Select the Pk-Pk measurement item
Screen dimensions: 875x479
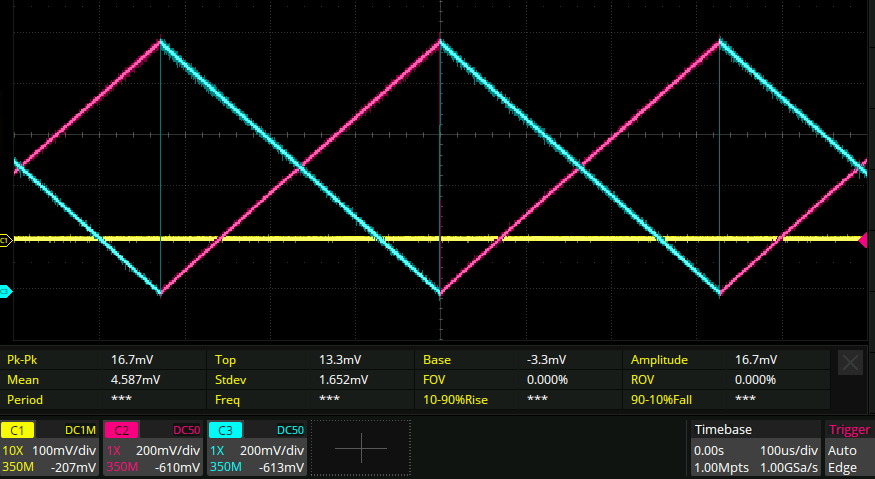(24, 360)
